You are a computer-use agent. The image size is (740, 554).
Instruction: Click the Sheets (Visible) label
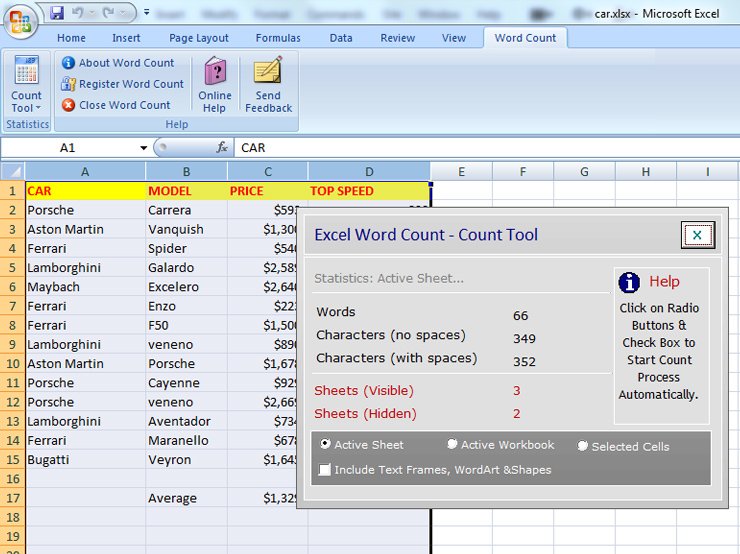(x=364, y=391)
